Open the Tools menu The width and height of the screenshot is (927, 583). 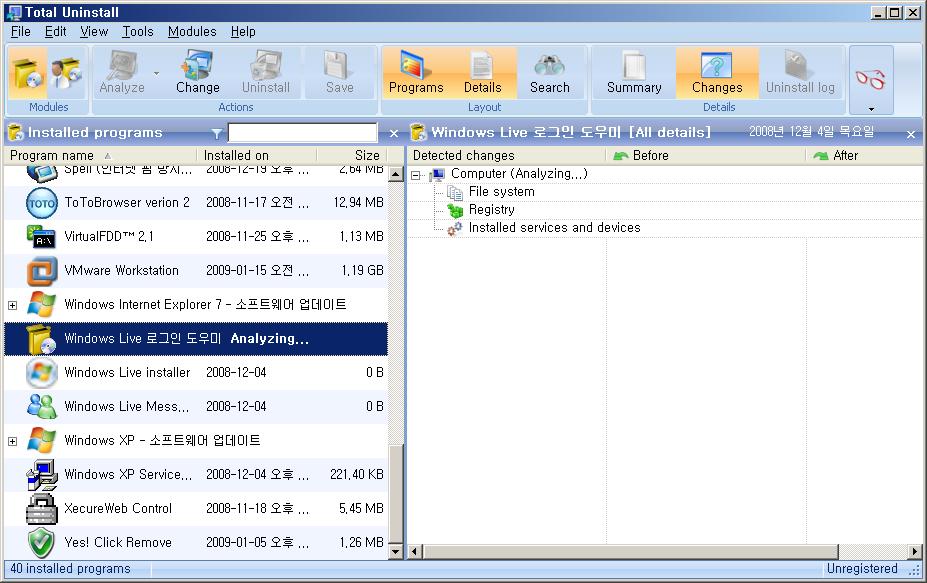[x=138, y=31]
